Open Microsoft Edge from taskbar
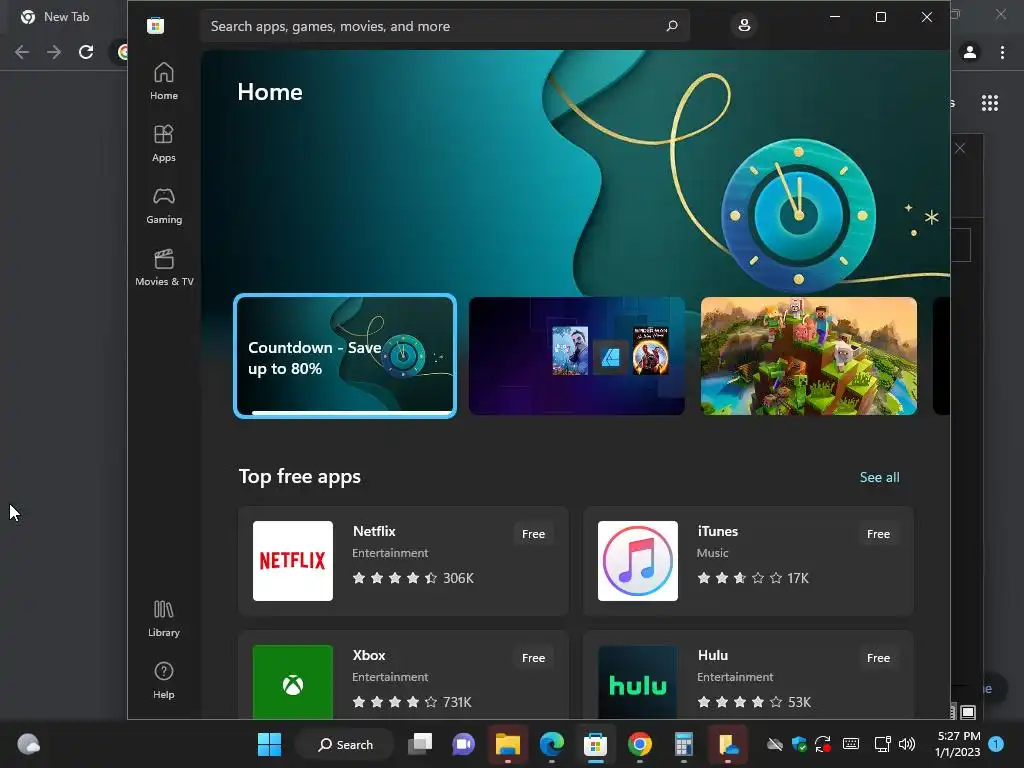The width and height of the screenshot is (1024, 768). (x=552, y=744)
